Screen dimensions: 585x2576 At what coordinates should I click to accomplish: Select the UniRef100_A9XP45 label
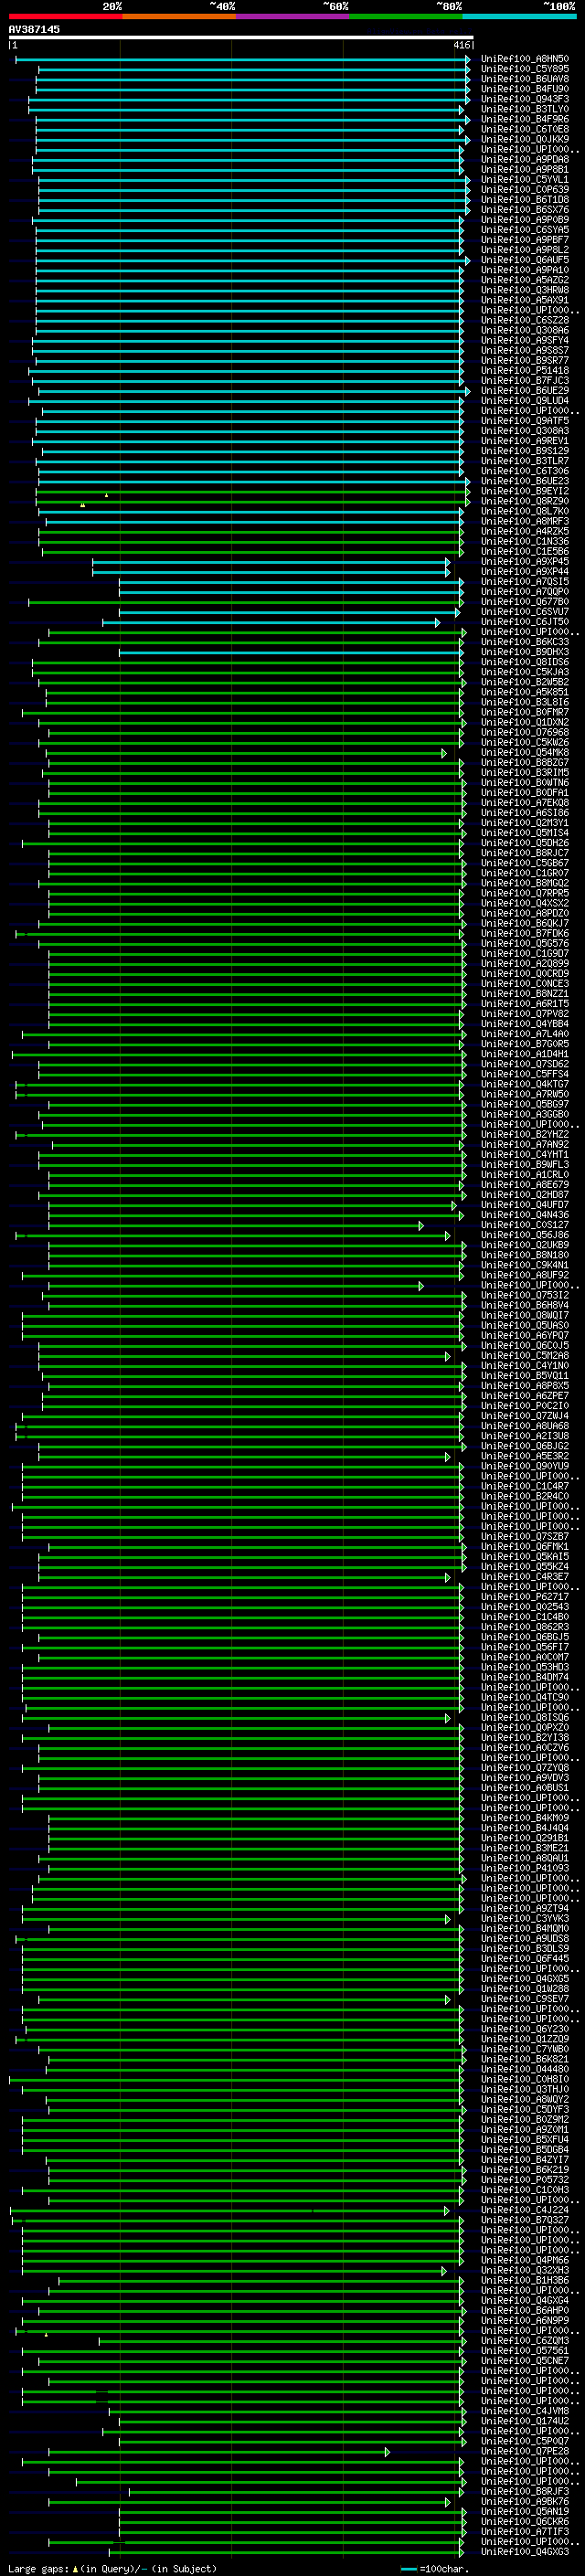tap(525, 562)
